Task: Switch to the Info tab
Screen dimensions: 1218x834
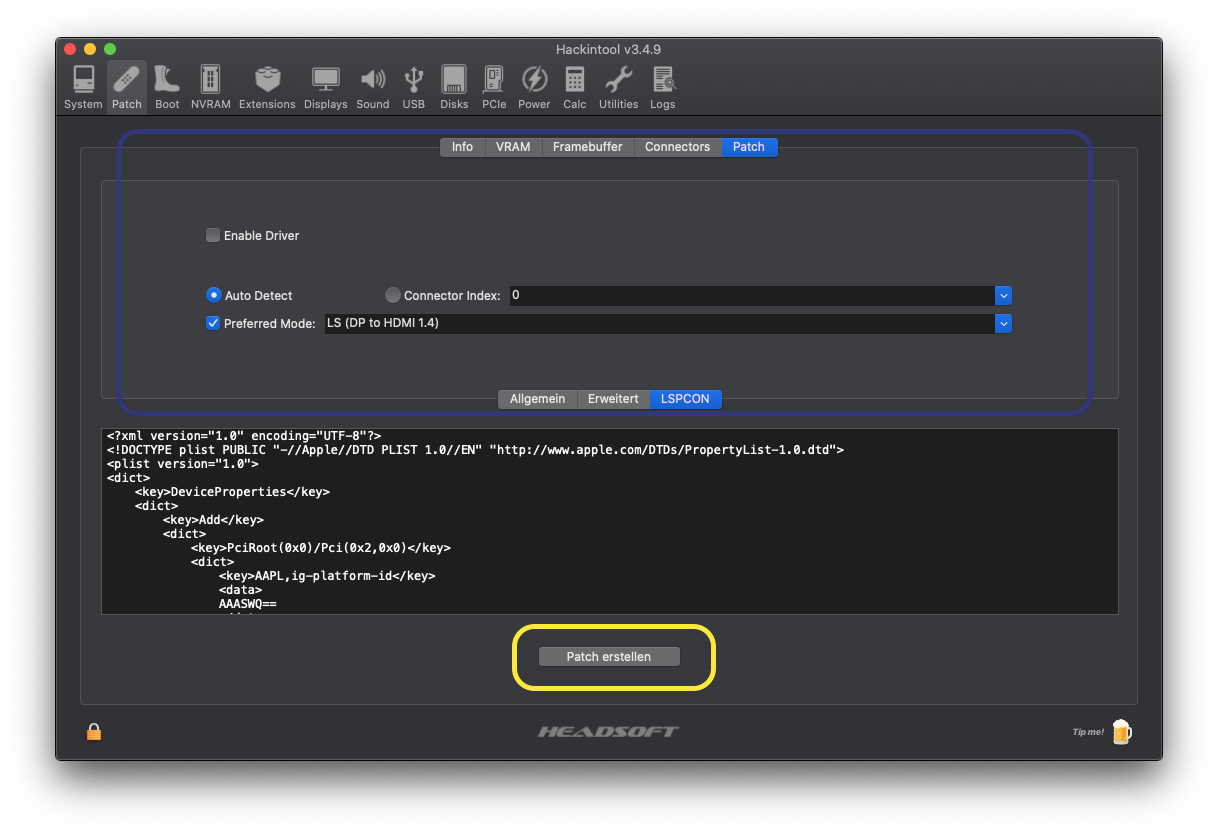Action: [462, 147]
